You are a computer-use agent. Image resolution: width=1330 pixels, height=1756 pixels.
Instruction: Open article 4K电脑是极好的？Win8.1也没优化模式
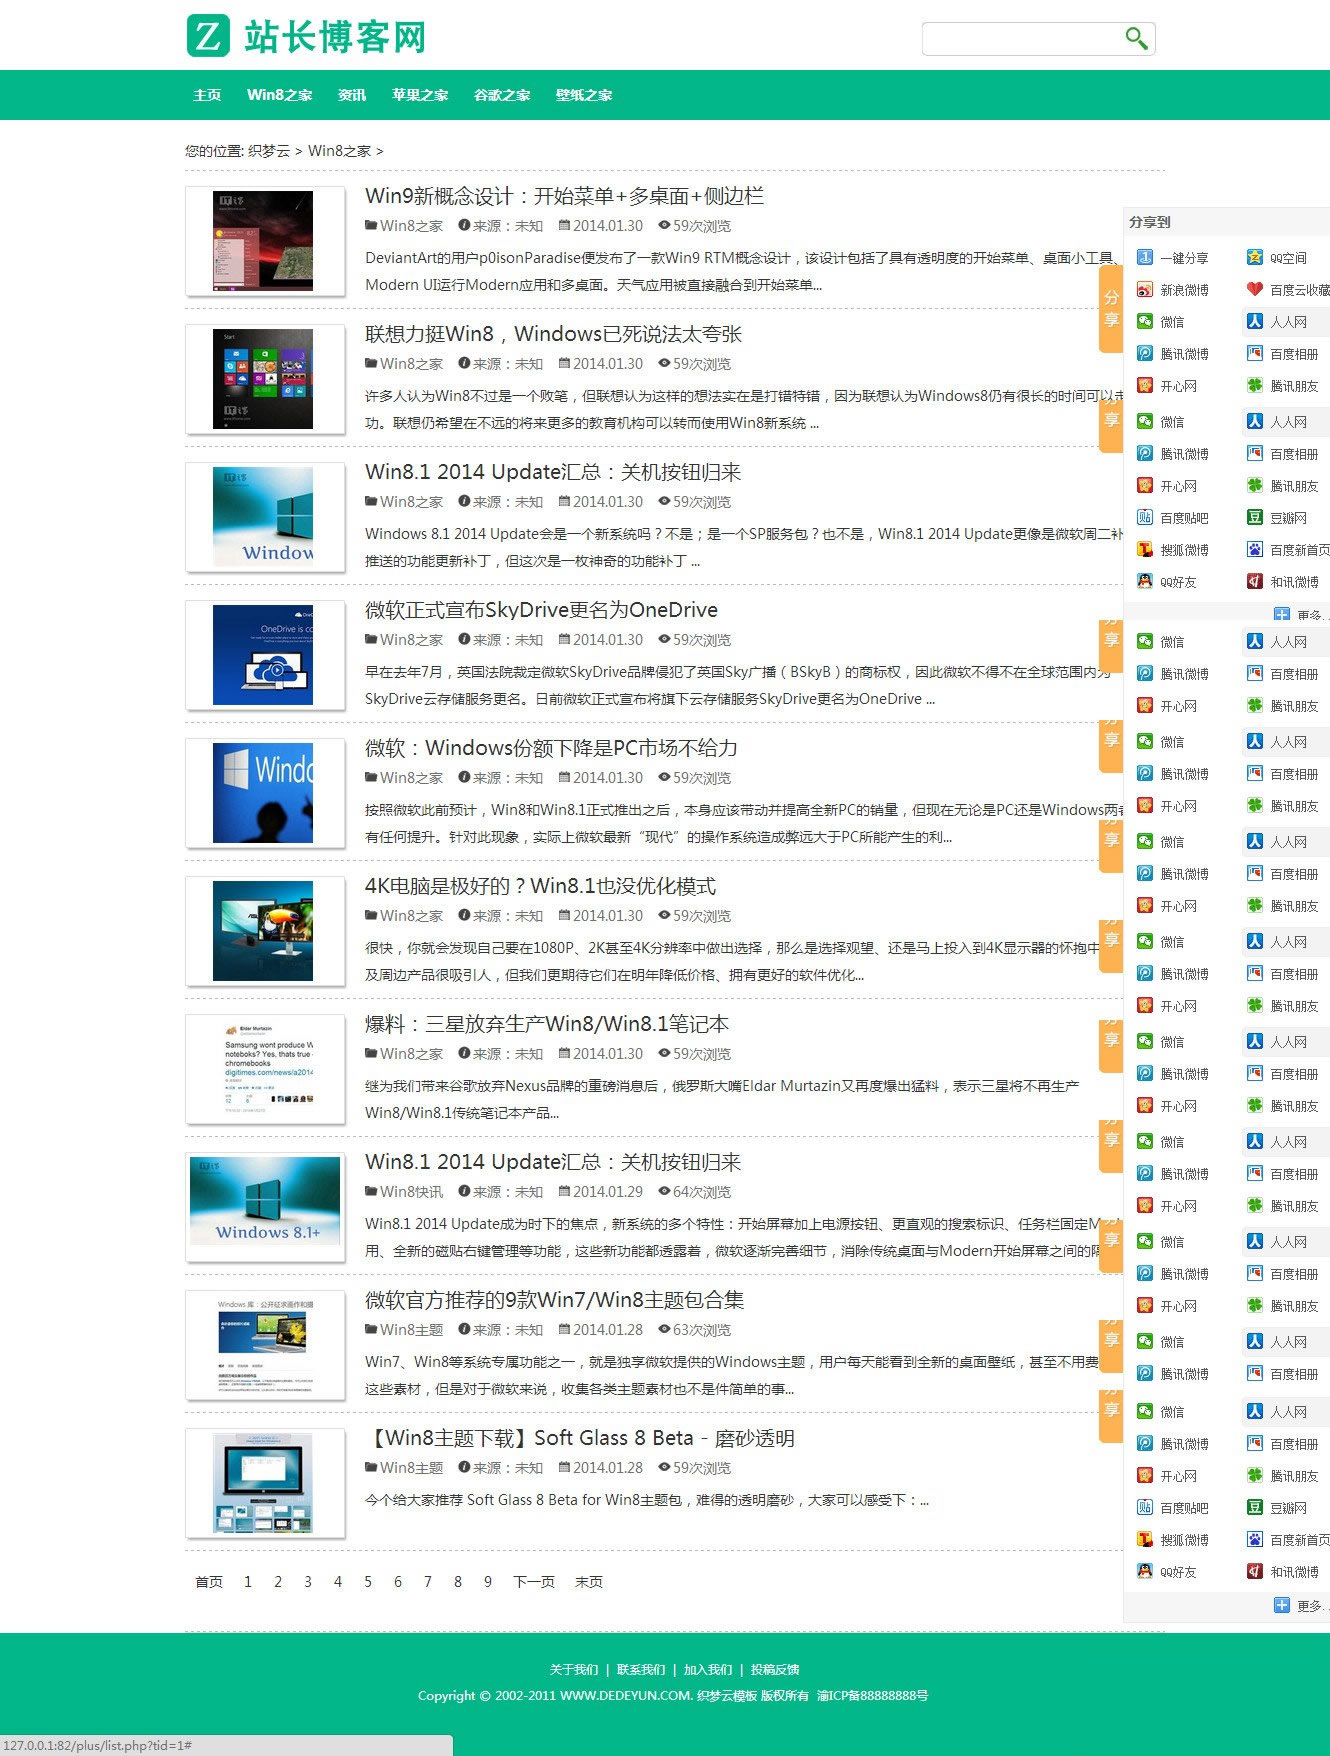click(x=540, y=886)
